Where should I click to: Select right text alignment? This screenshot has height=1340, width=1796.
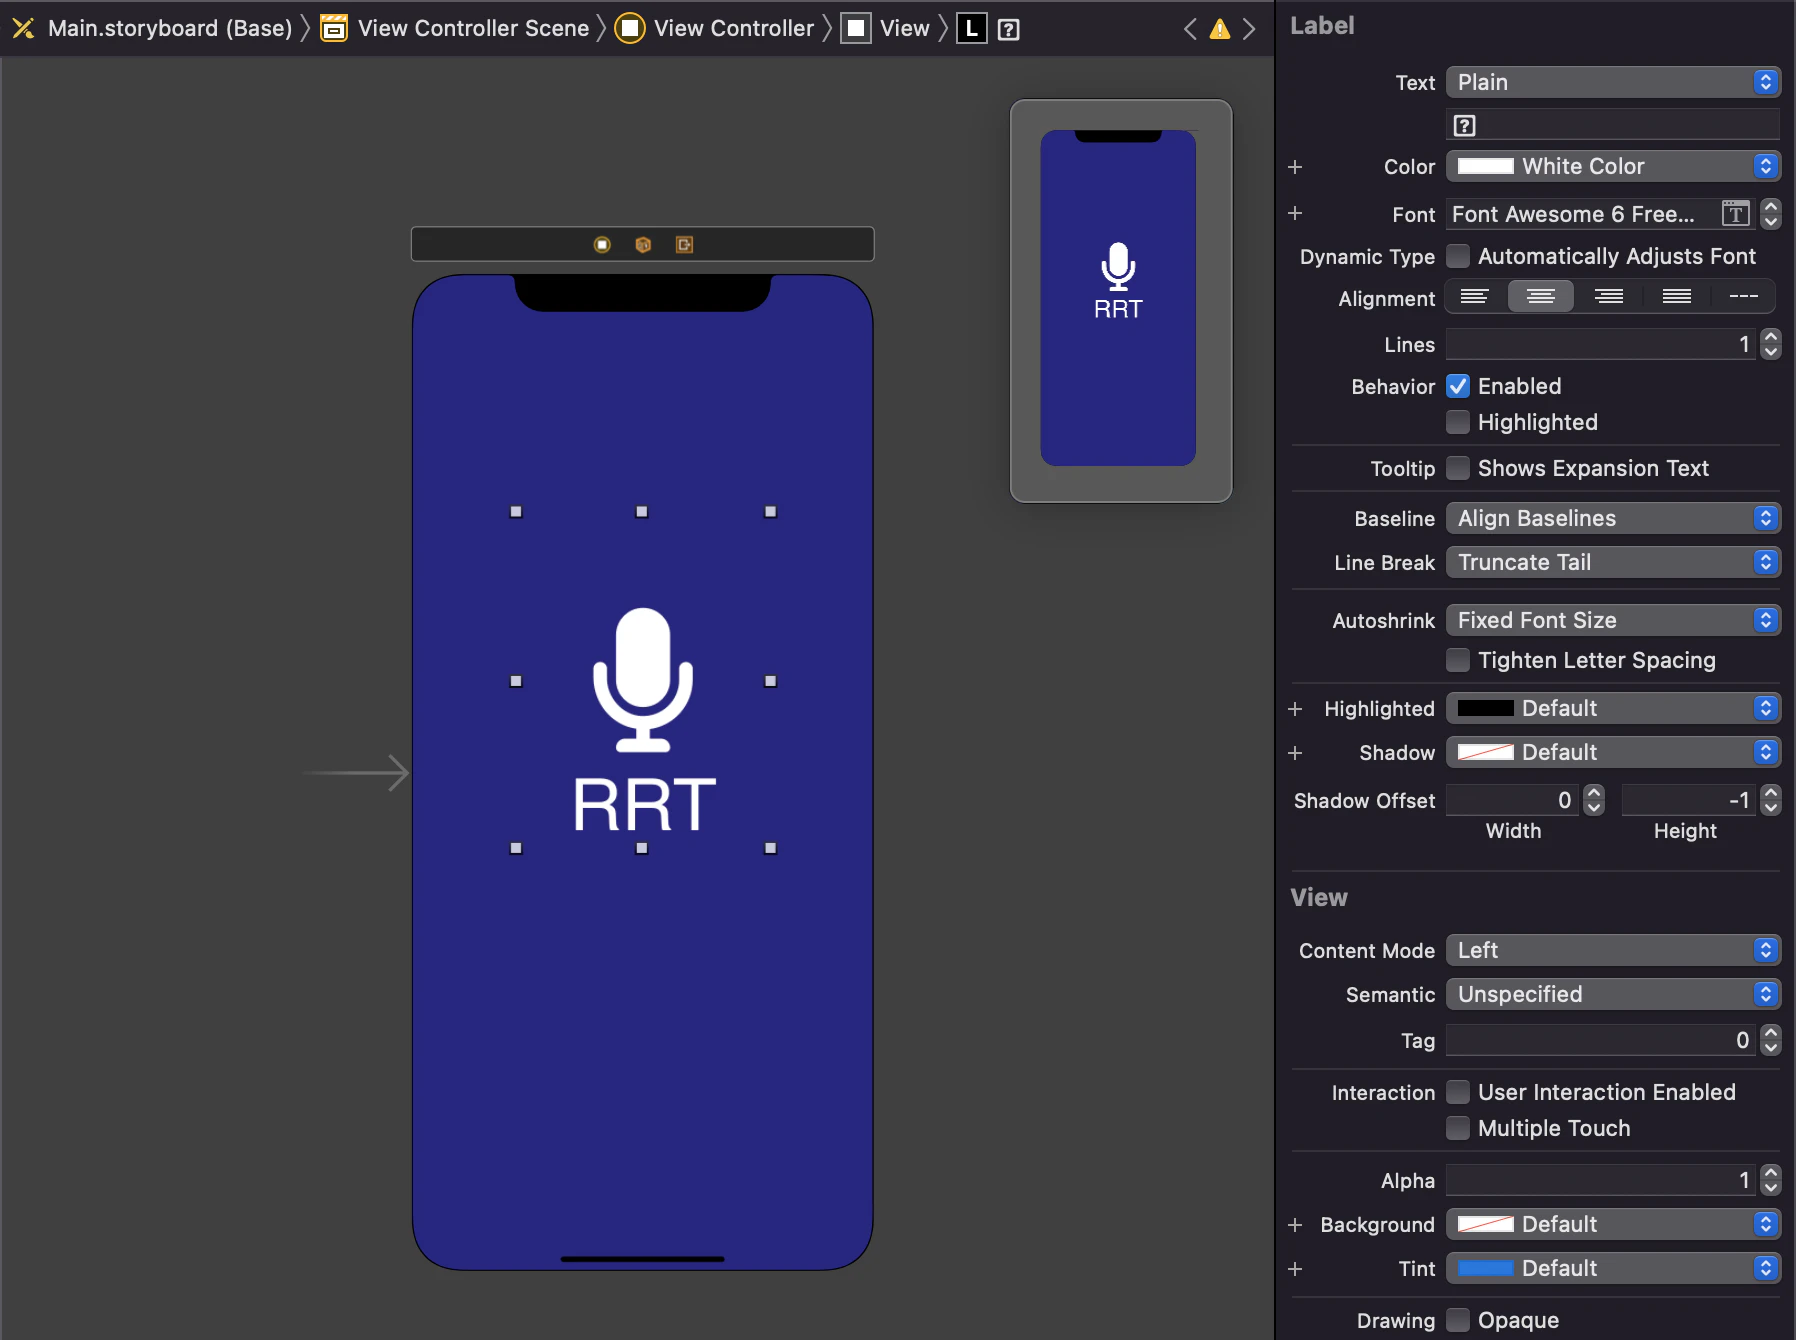click(1609, 297)
